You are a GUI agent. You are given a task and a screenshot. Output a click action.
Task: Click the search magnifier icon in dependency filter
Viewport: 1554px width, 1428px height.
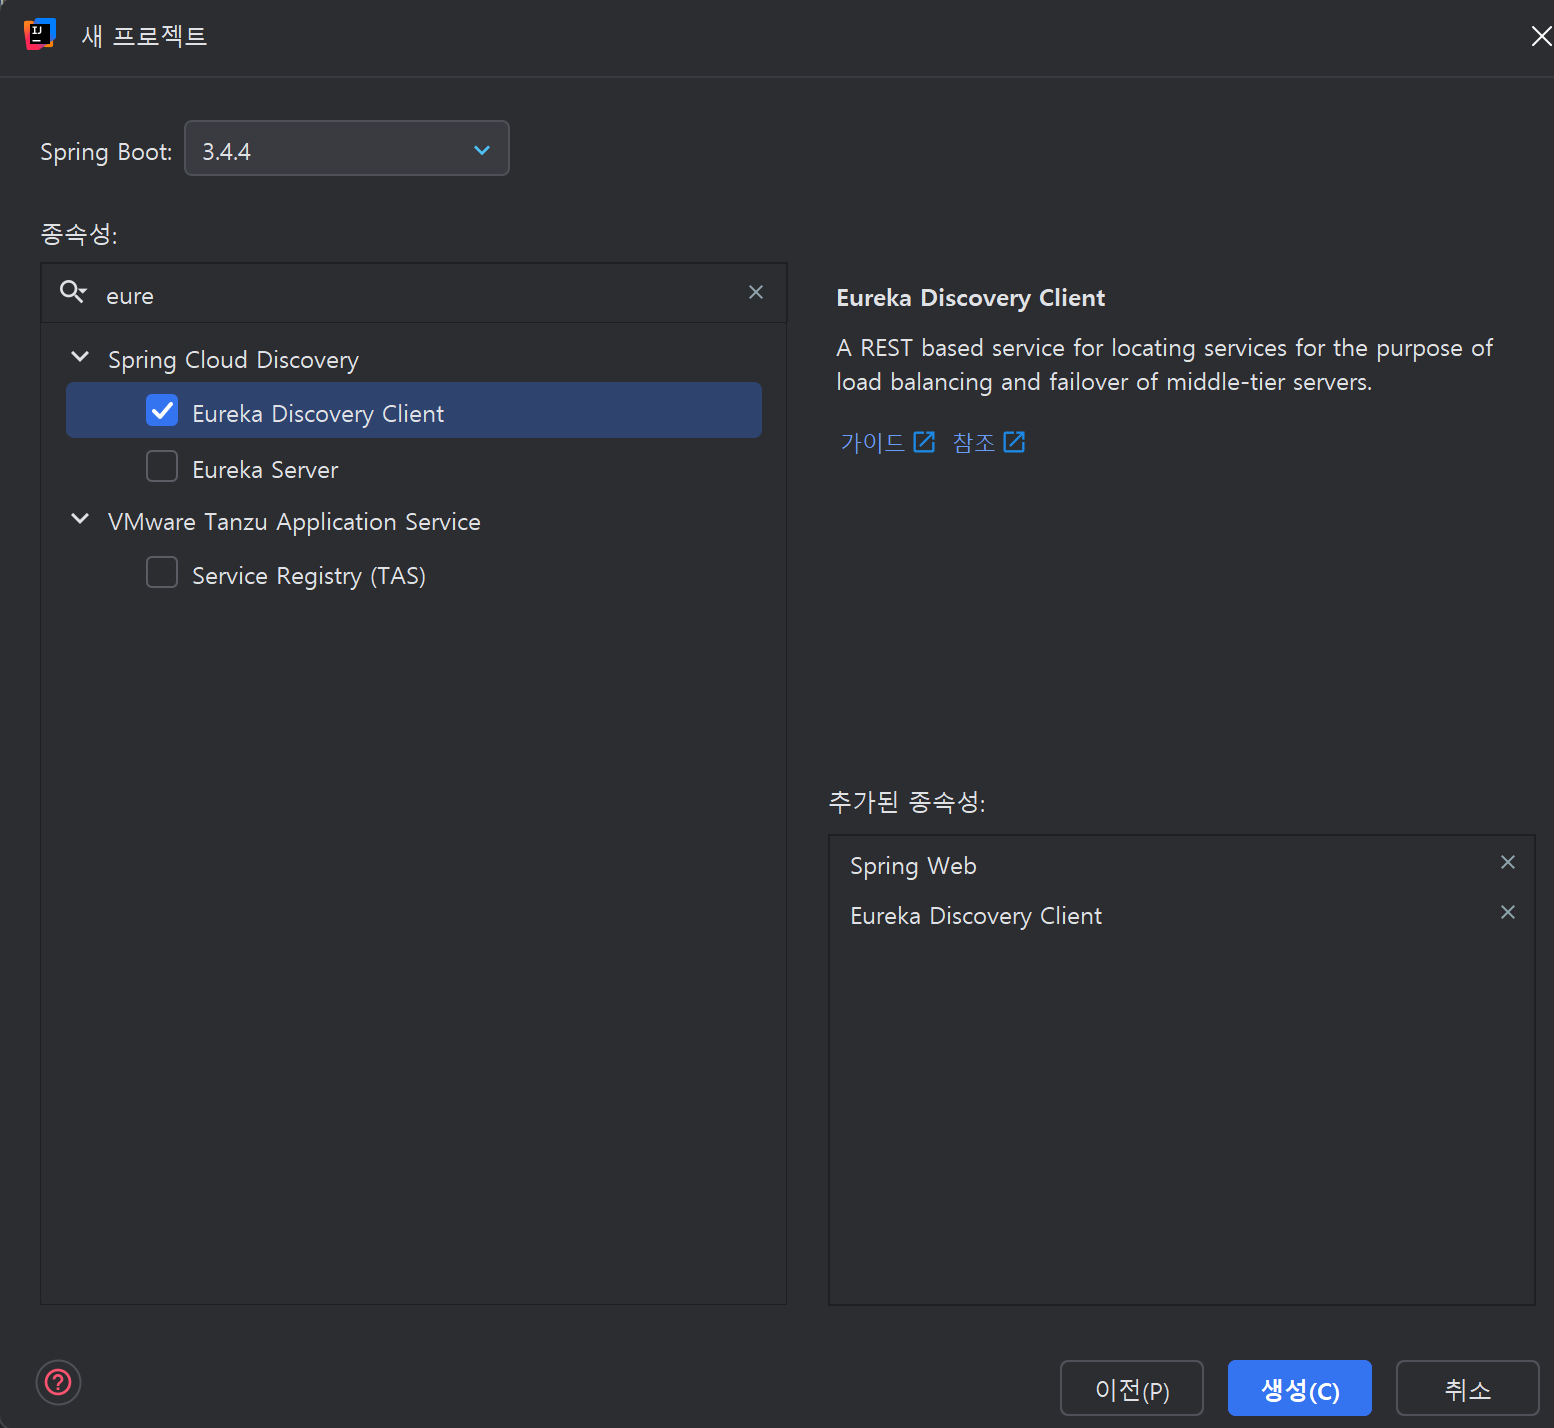coord(73,292)
